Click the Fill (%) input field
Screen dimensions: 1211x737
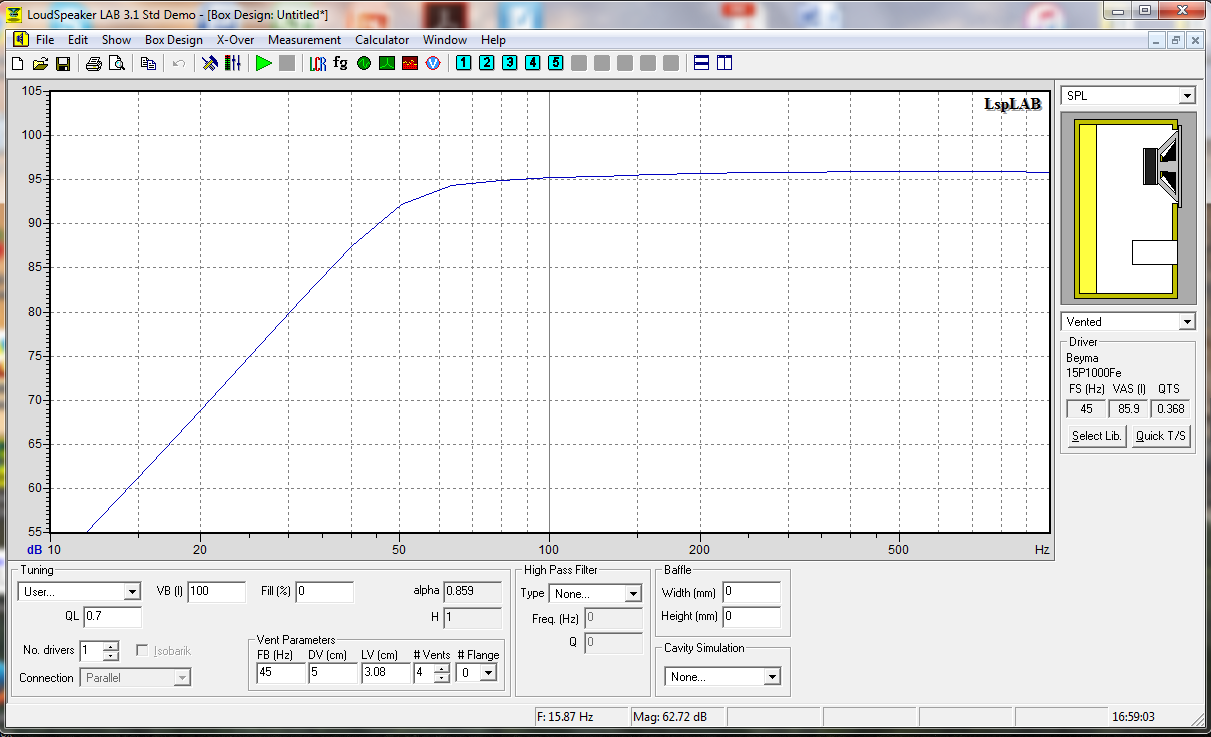324,592
